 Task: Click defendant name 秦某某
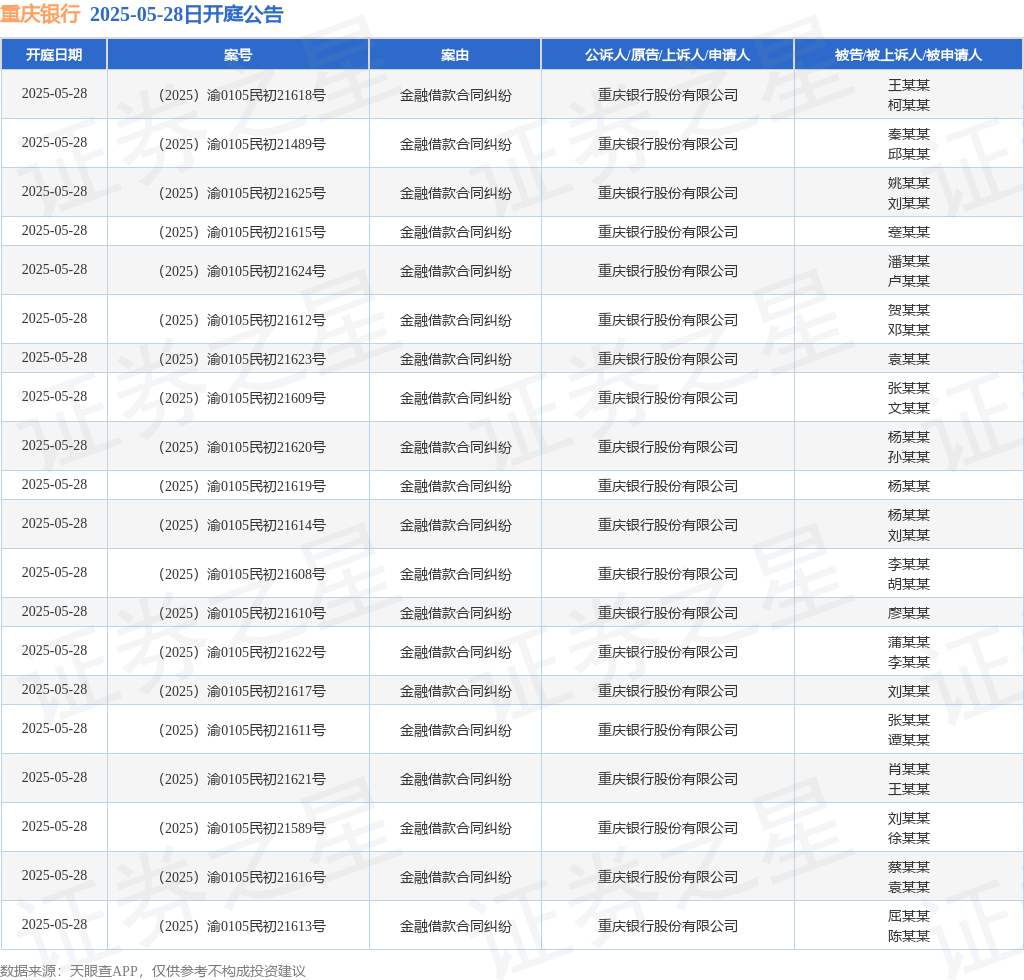[908, 134]
